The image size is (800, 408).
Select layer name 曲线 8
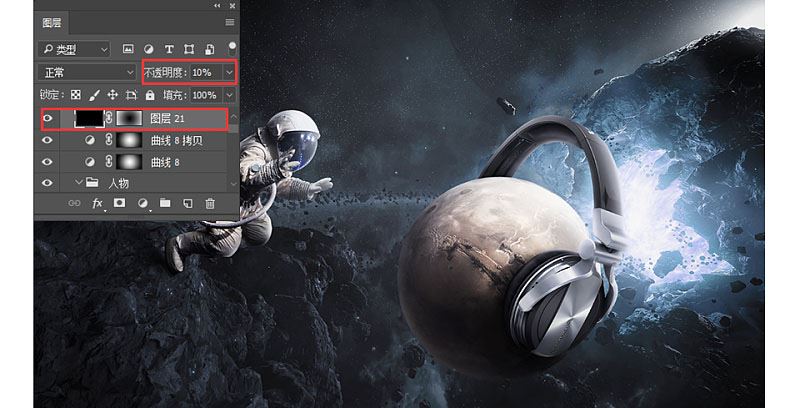[165, 162]
